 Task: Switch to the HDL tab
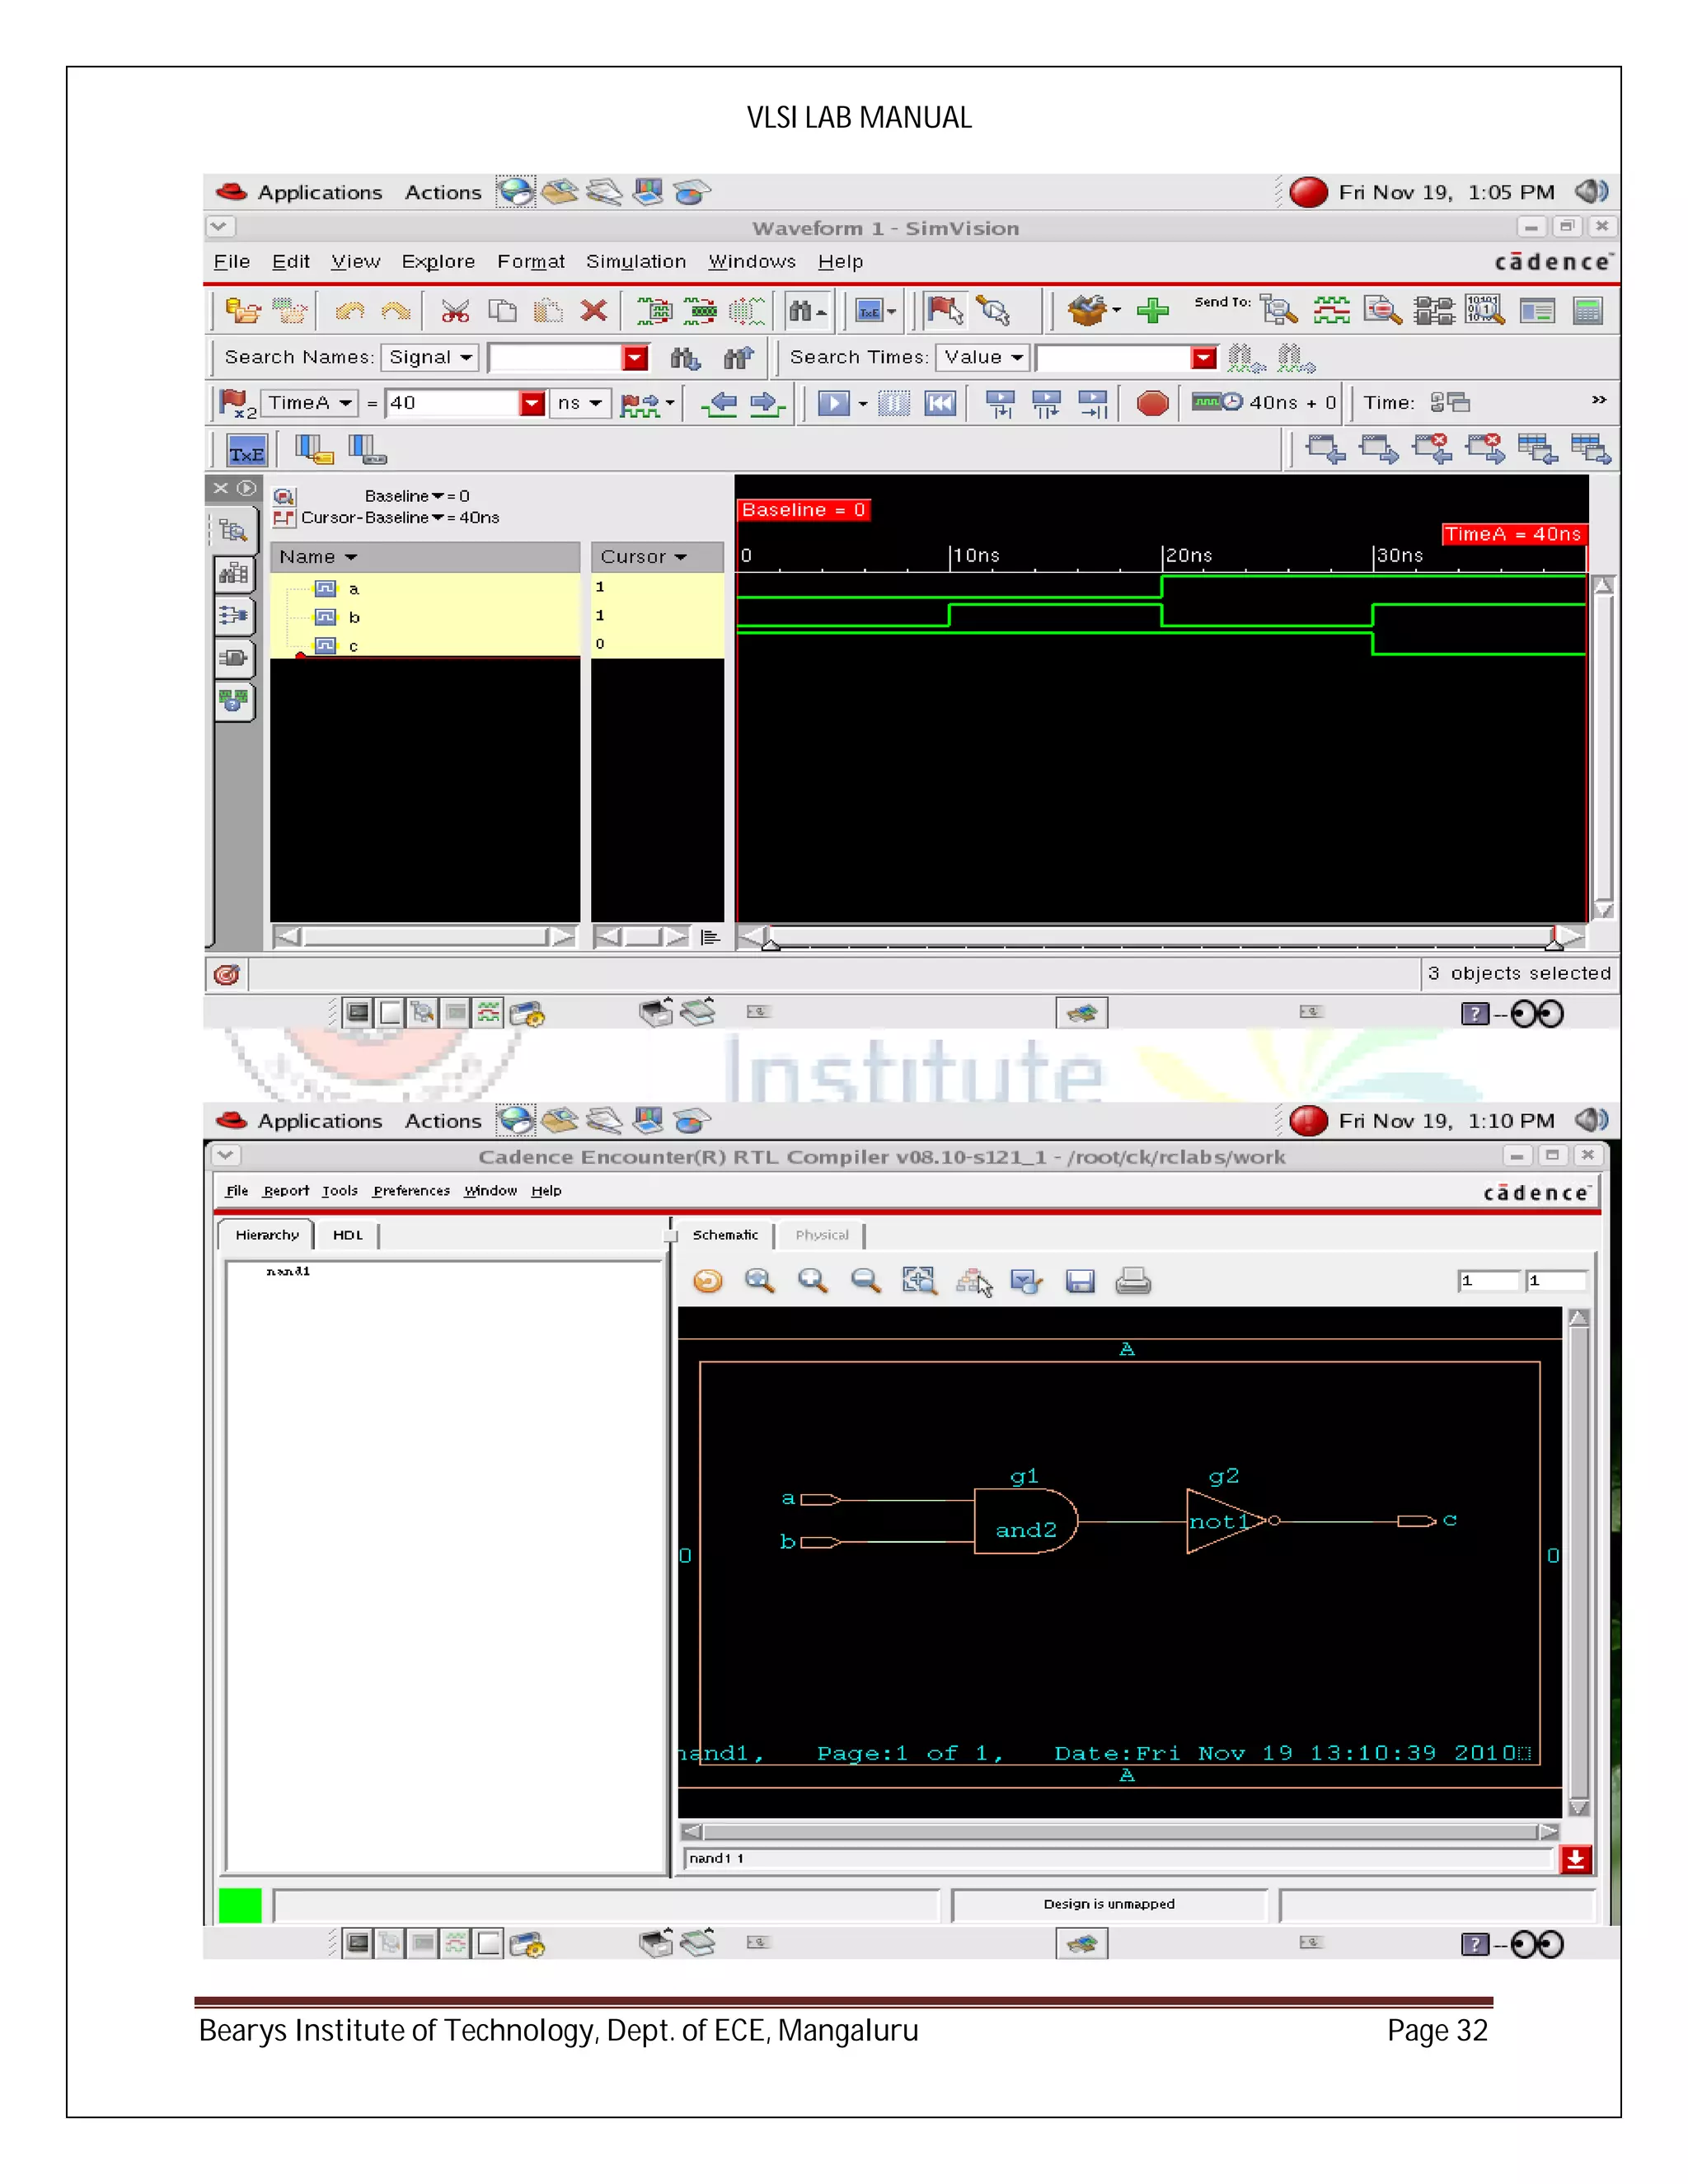347,1235
